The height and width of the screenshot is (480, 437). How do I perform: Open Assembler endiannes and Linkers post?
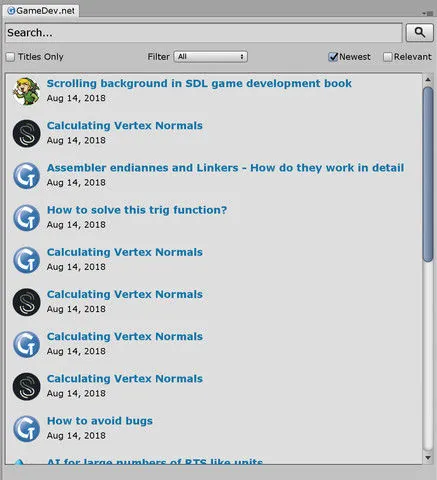225,168
